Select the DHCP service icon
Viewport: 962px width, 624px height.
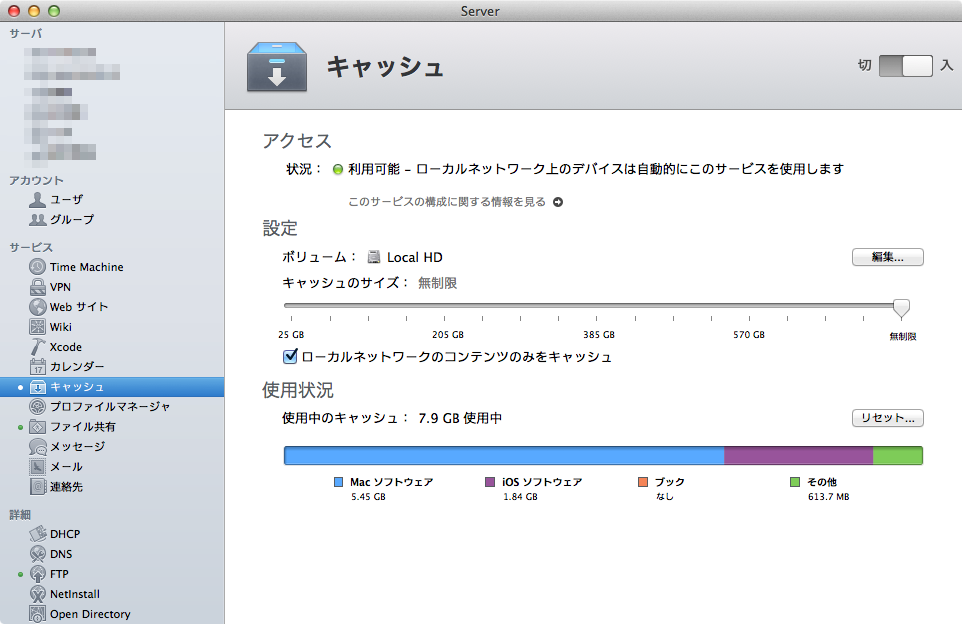(37, 534)
